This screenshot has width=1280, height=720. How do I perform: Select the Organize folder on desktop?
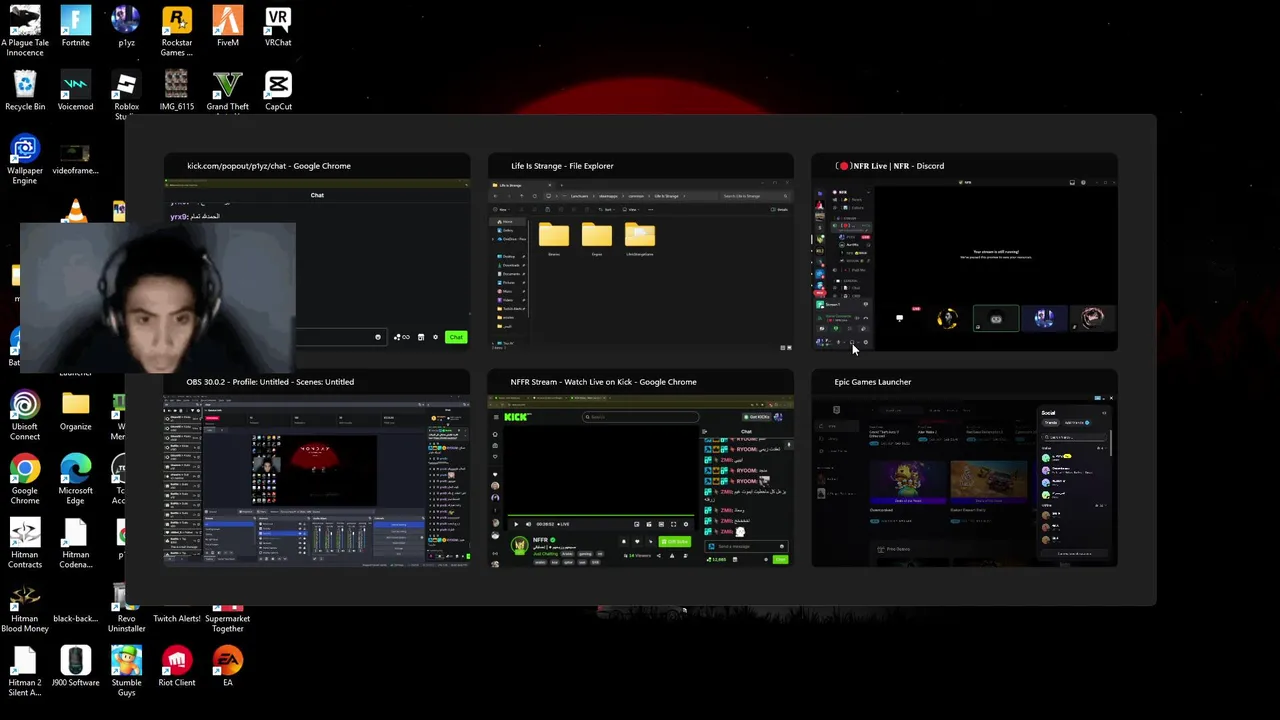pos(75,410)
